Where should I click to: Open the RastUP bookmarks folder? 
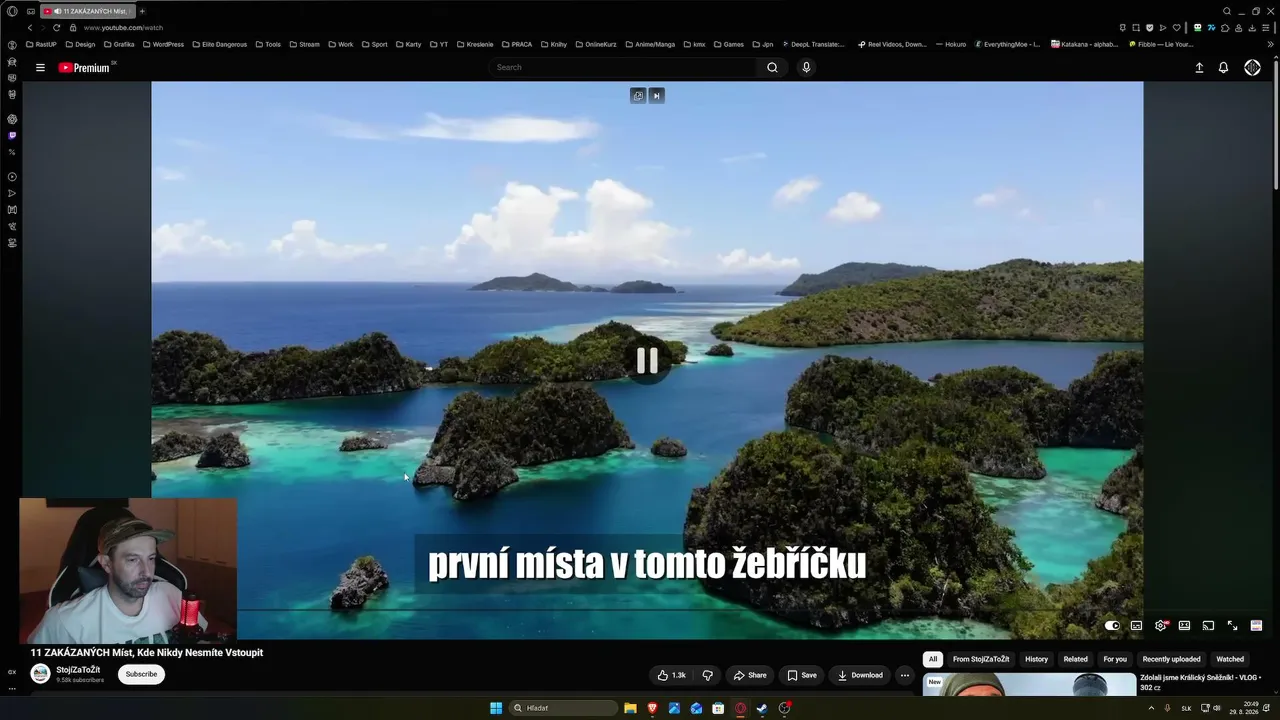pos(42,45)
